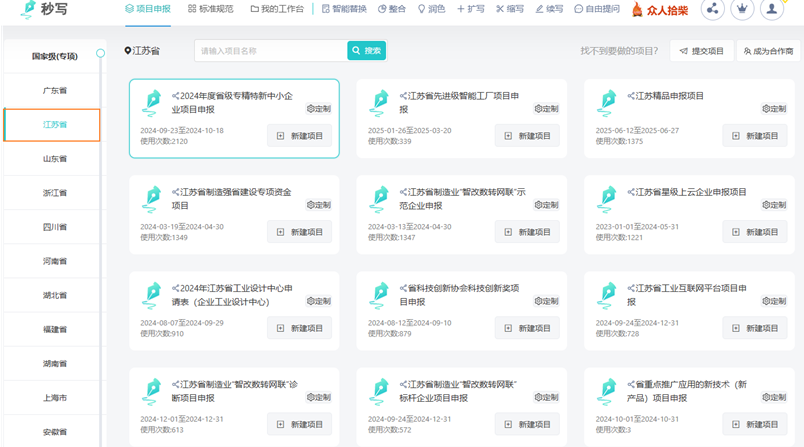Click the 搜索 button
804x447 pixels.
click(367, 51)
